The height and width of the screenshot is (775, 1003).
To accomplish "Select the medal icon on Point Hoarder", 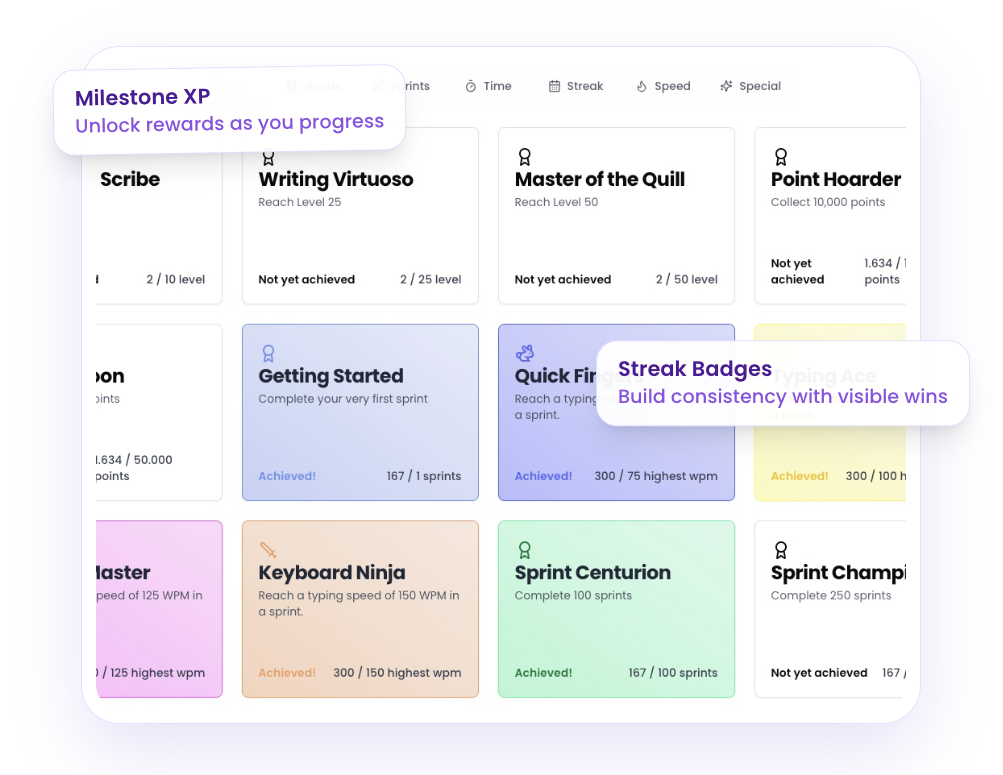I will (x=780, y=156).
